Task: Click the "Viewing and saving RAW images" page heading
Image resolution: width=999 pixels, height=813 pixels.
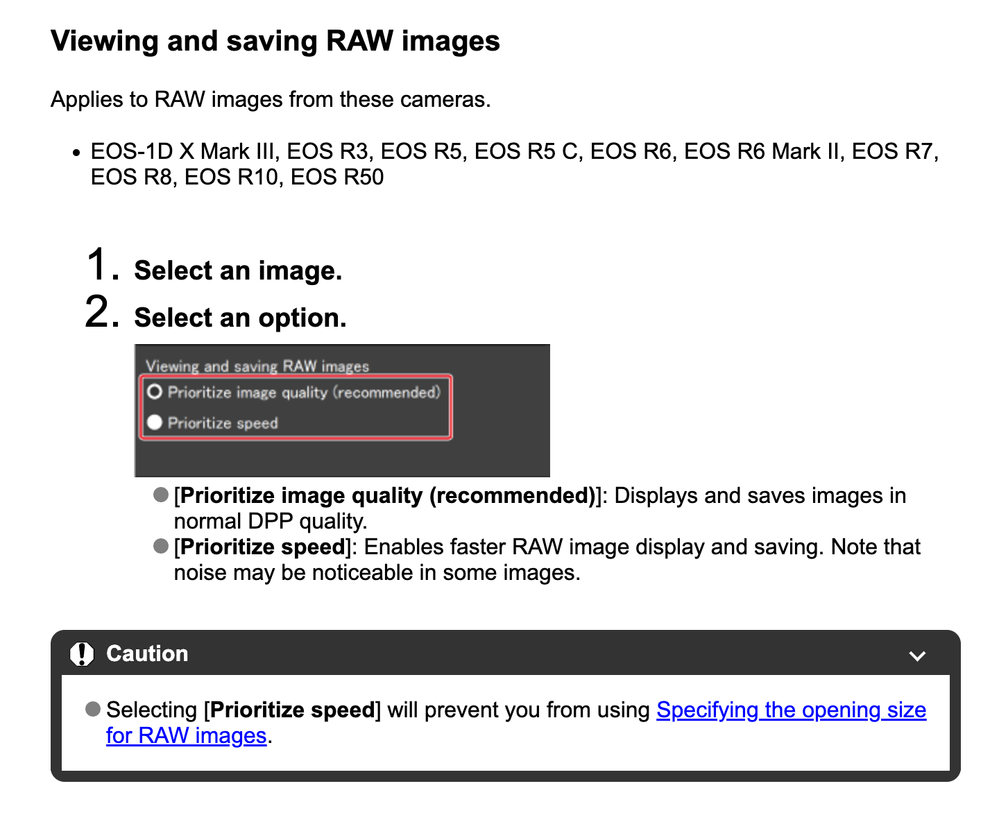Action: coord(275,41)
